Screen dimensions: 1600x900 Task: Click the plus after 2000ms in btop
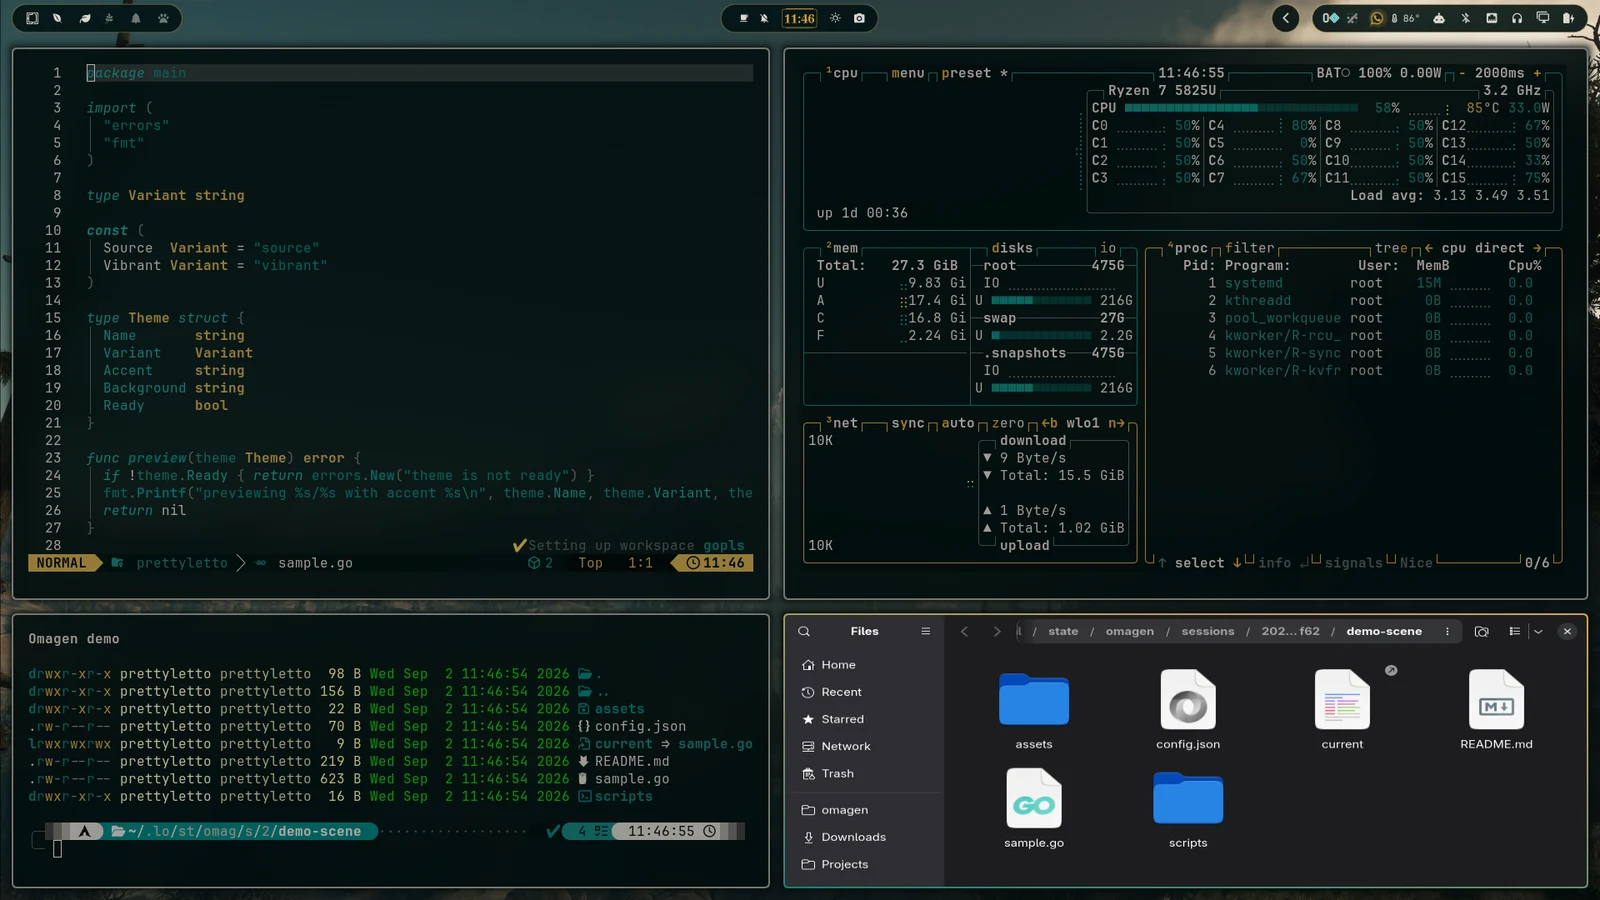pyautogui.click(x=1537, y=73)
